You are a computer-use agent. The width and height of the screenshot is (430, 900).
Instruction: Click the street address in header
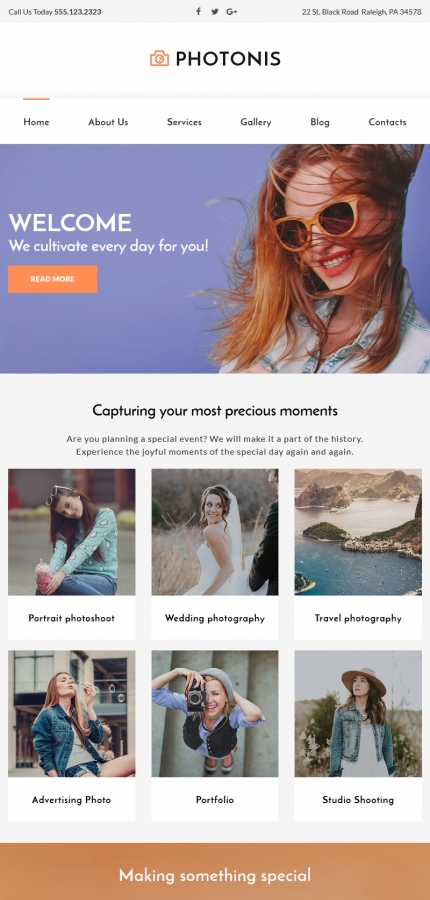click(x=362, y=11)
